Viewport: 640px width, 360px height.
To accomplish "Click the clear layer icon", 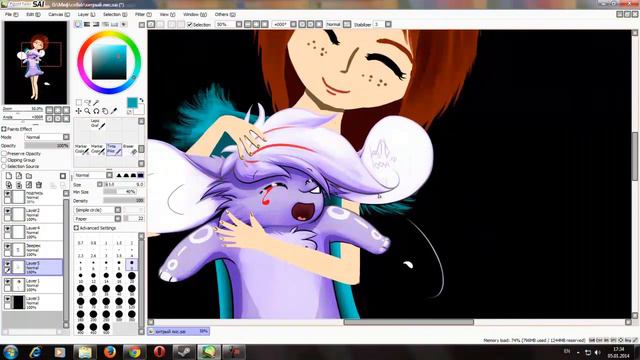I will click(29, 185).
